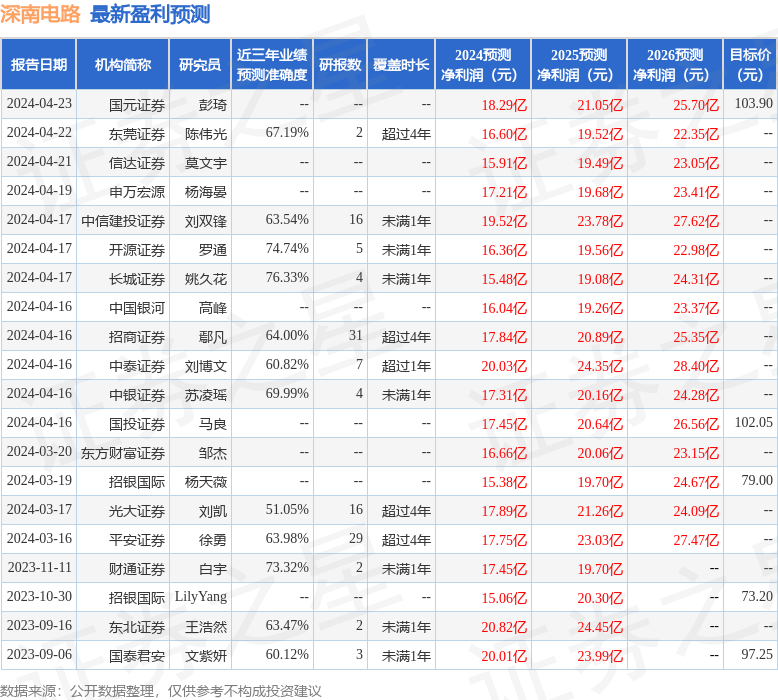Click analyst name LilyYang
Image resolution: width=778 pixels, height=700 pixels.
tap(201, 597)
